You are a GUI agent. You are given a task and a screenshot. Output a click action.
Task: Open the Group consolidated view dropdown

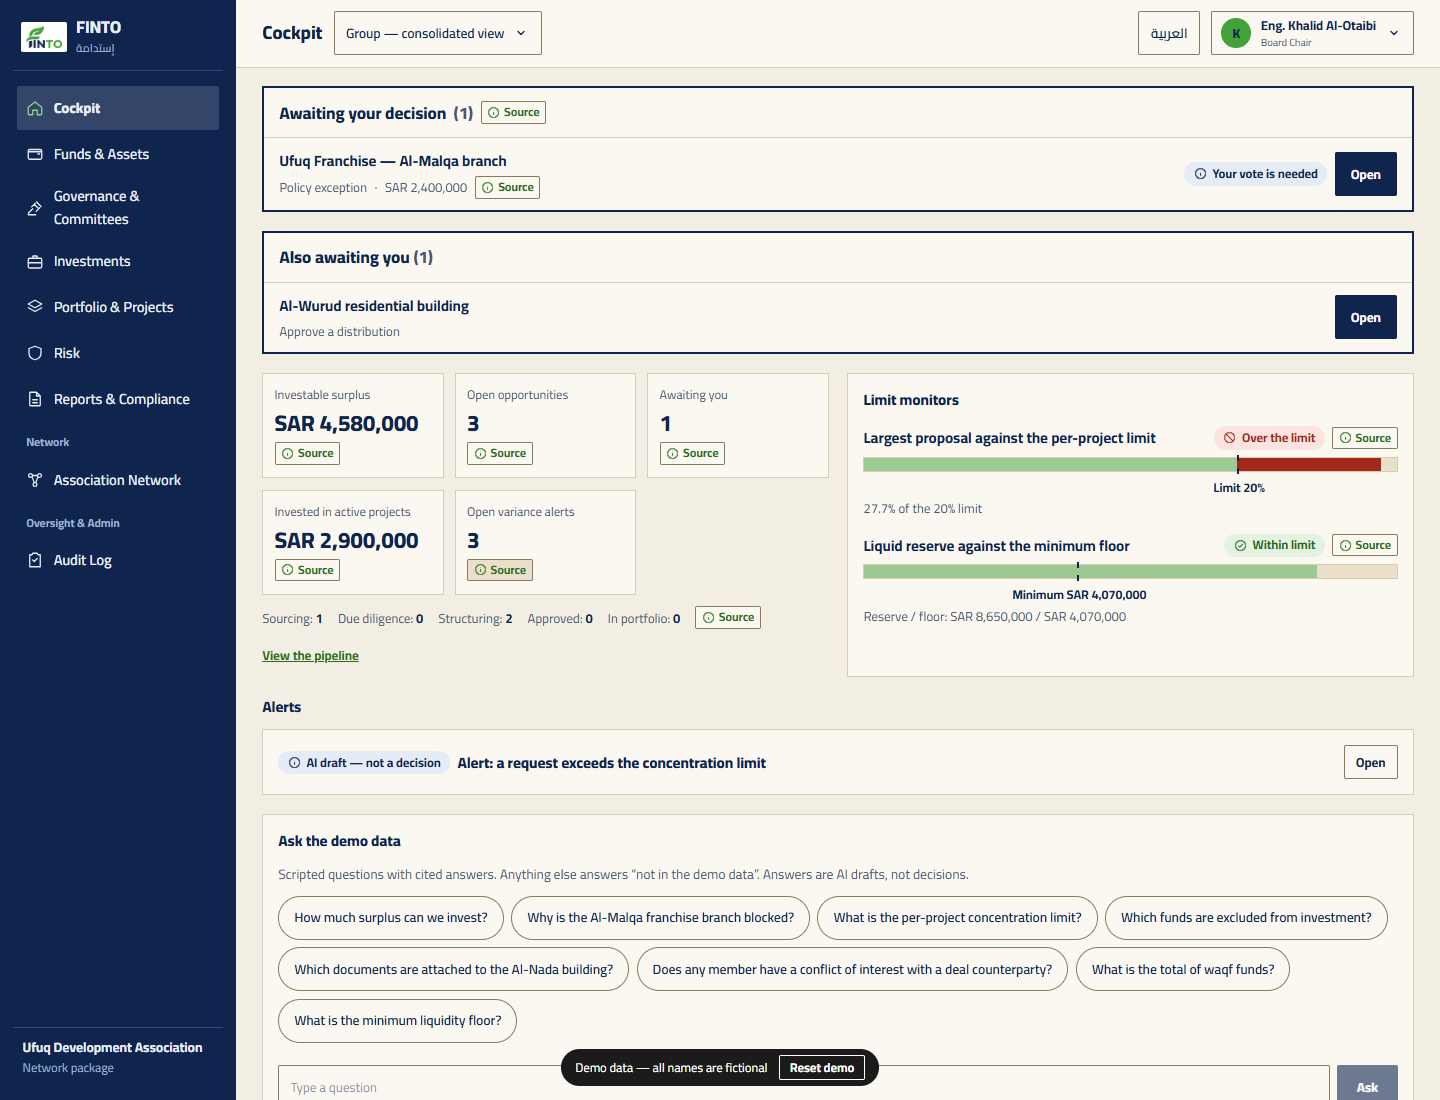point(438,33)
